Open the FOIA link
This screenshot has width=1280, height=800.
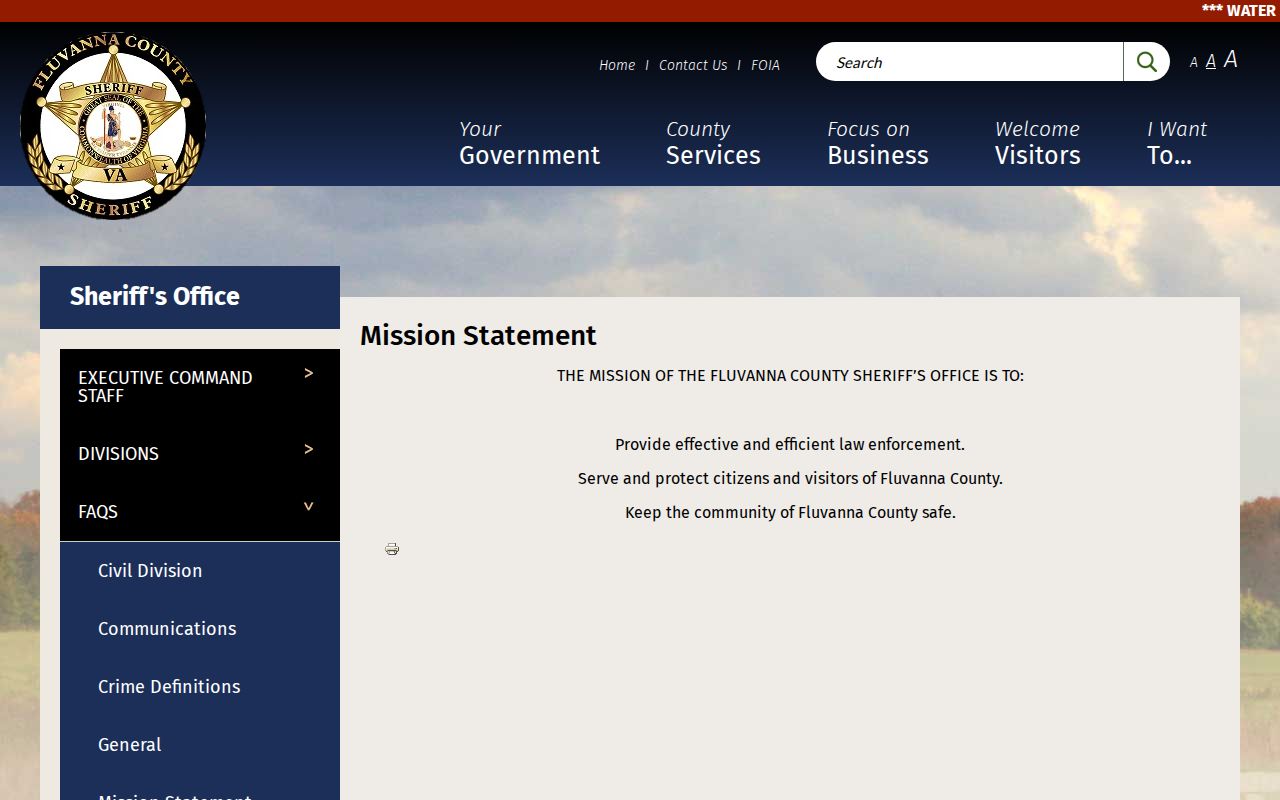click(765, 65)
